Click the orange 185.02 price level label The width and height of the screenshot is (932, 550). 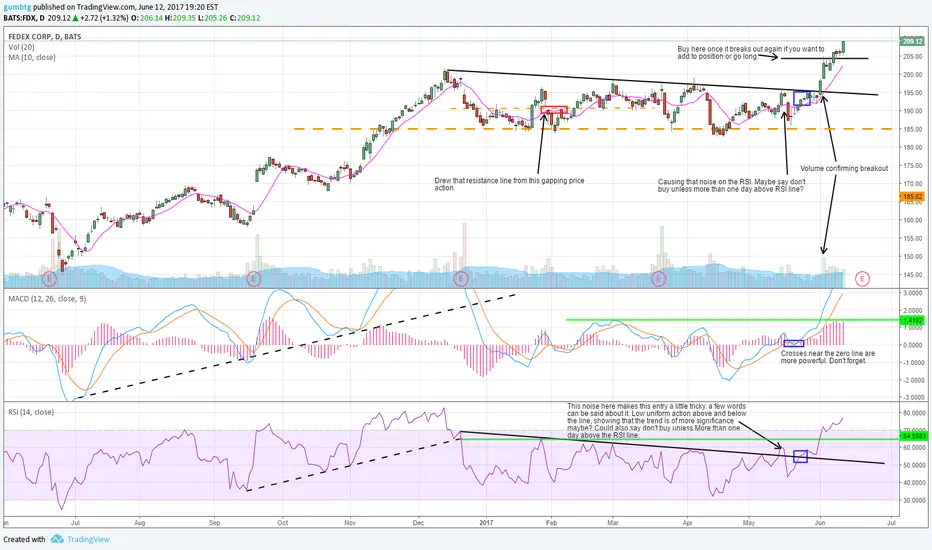point(912,196)
